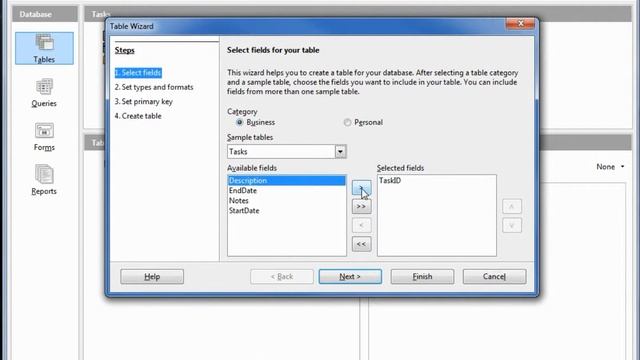Select TaskID in Selected fields
The image size is (640, 360).
tap(436, 180)
